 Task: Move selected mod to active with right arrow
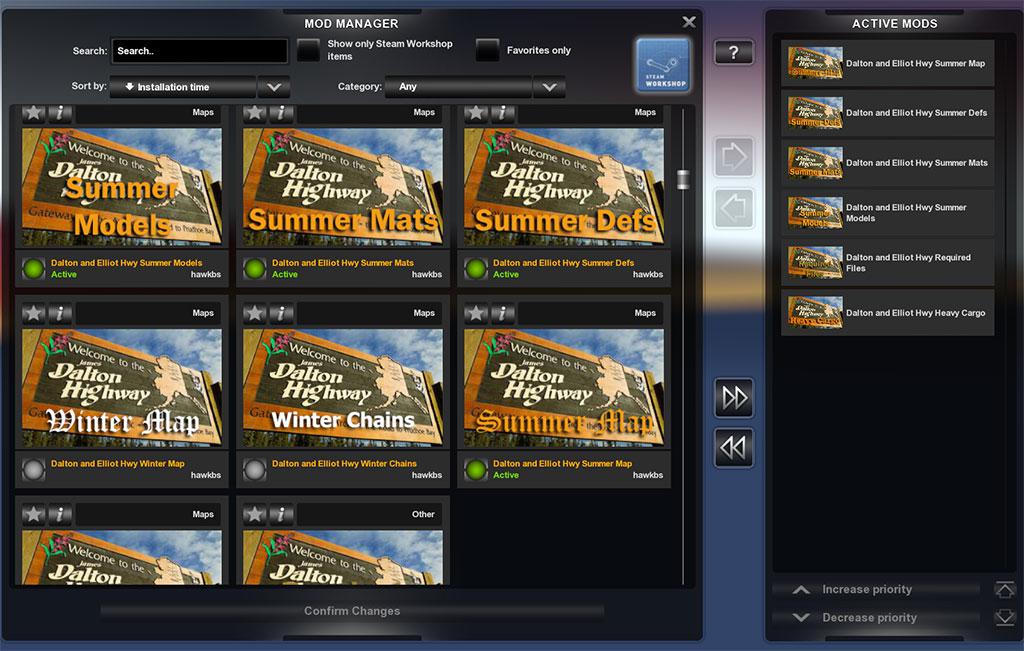pyautogui.click(x=733, y=157)
